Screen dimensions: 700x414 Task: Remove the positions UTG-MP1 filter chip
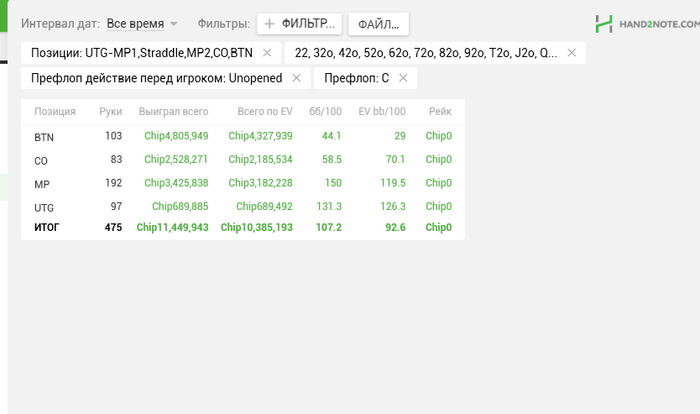tap(267, 53)
